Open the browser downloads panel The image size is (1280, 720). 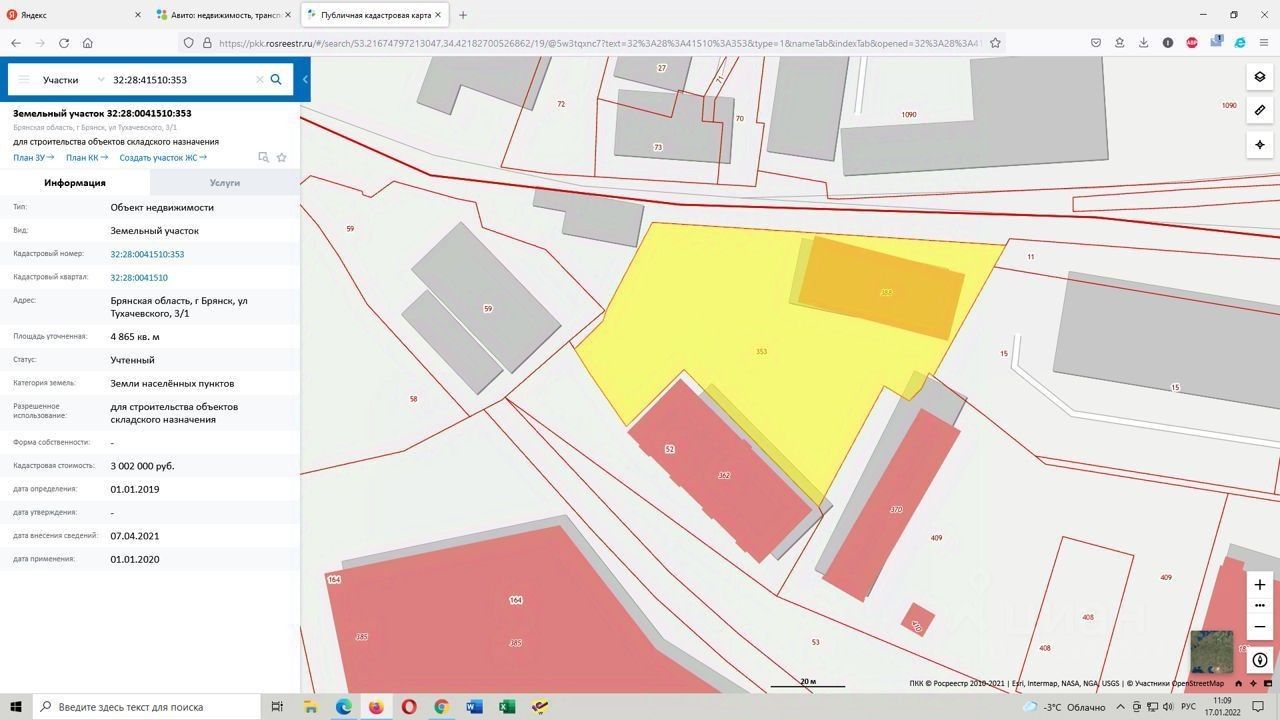coord(1143,43)
